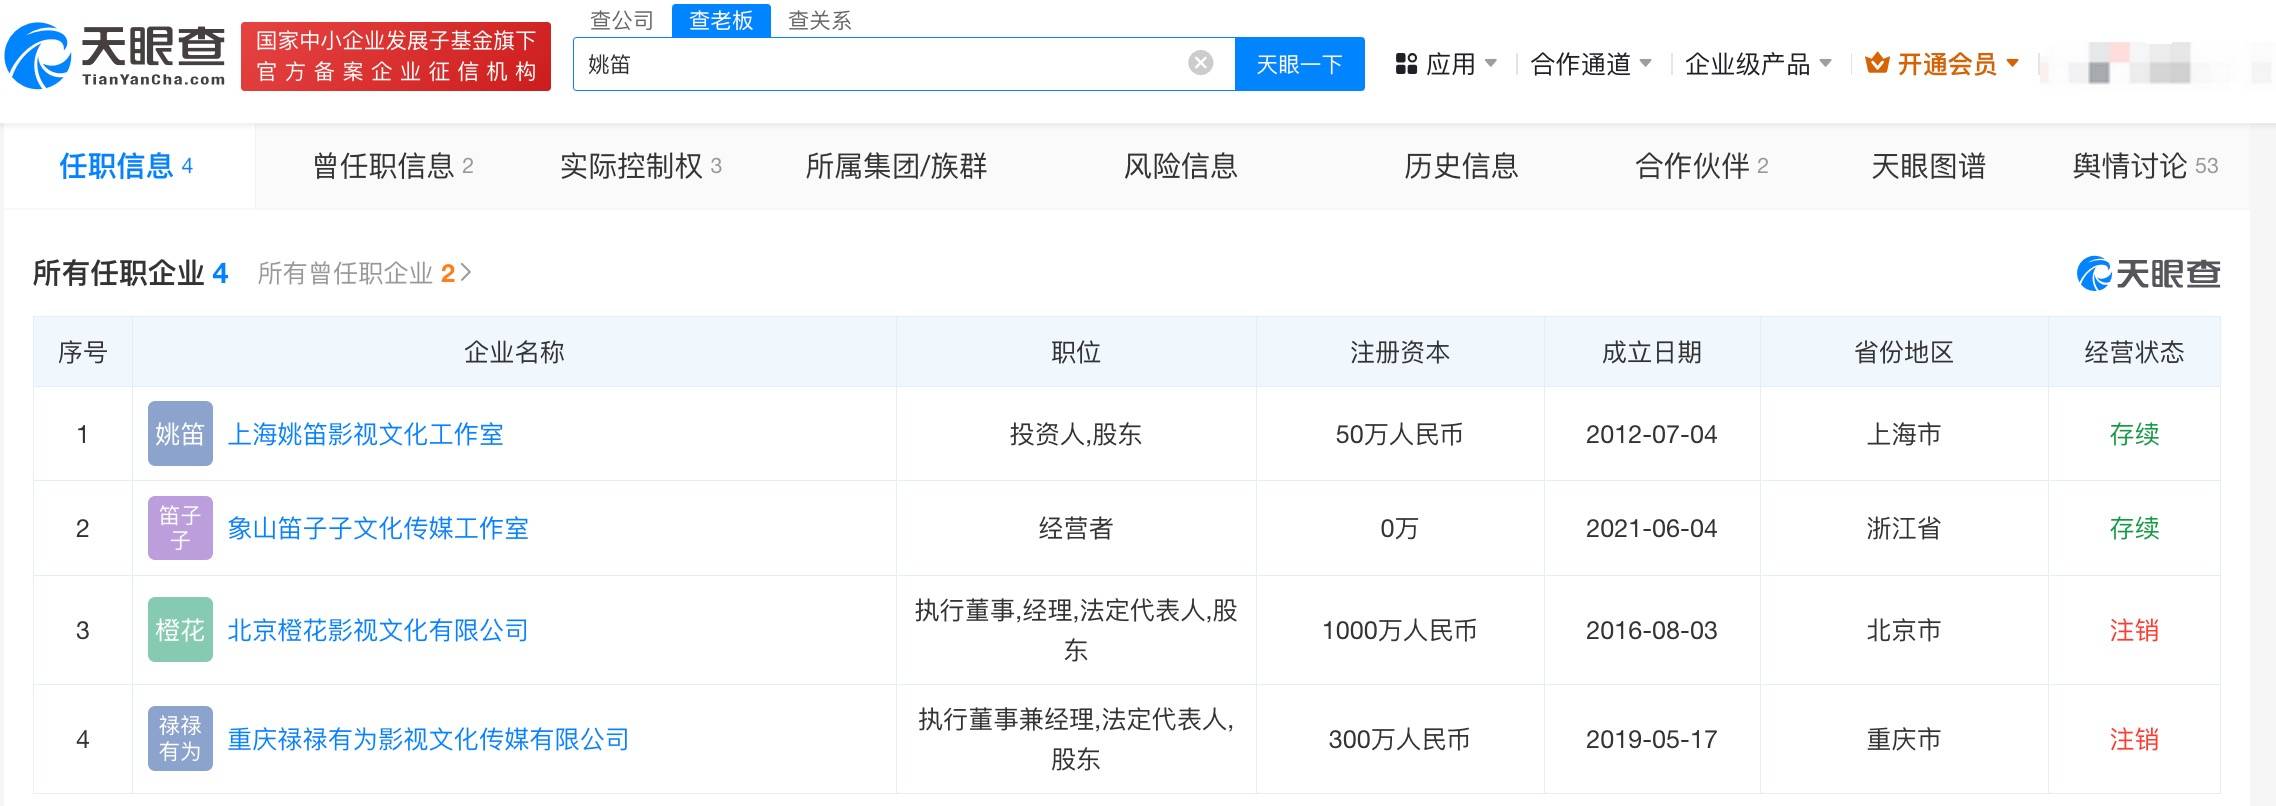Image resolution: width=2276 pixels, height=806 pixels.
Task: Open the 曾任职信息 tab
Action: (392, 166)
